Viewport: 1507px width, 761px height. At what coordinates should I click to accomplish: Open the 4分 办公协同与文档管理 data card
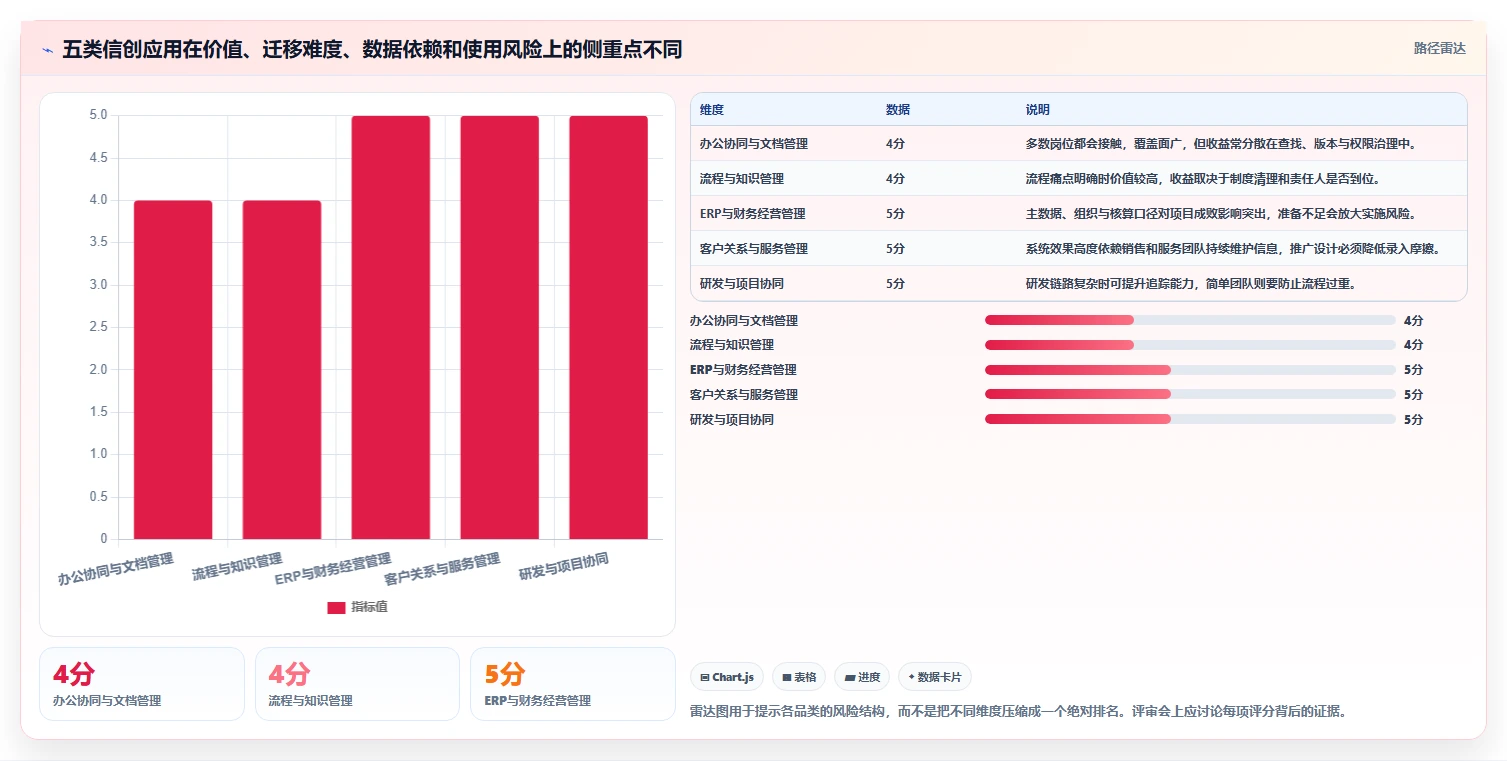pos(142,684)
